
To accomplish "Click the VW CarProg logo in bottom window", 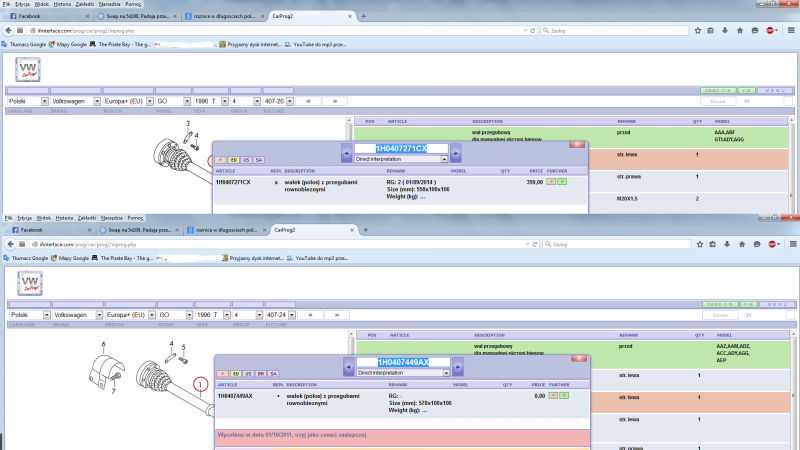I will click(30, 283).
